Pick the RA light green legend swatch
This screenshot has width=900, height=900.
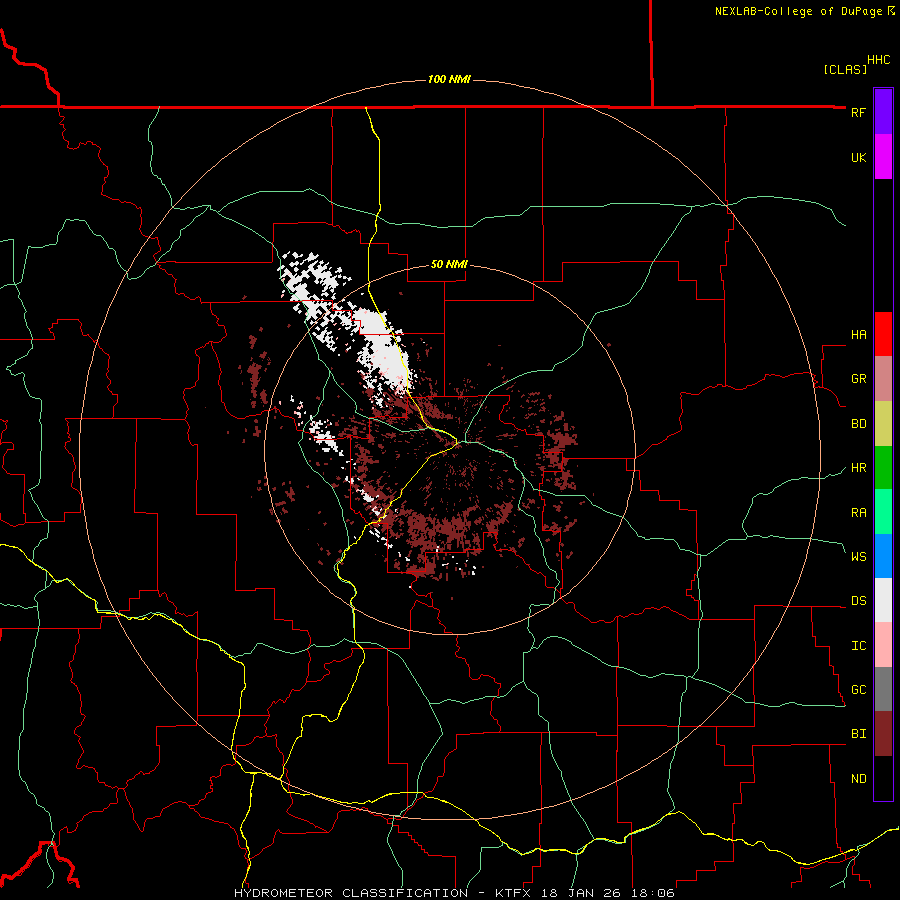[883, 512]
